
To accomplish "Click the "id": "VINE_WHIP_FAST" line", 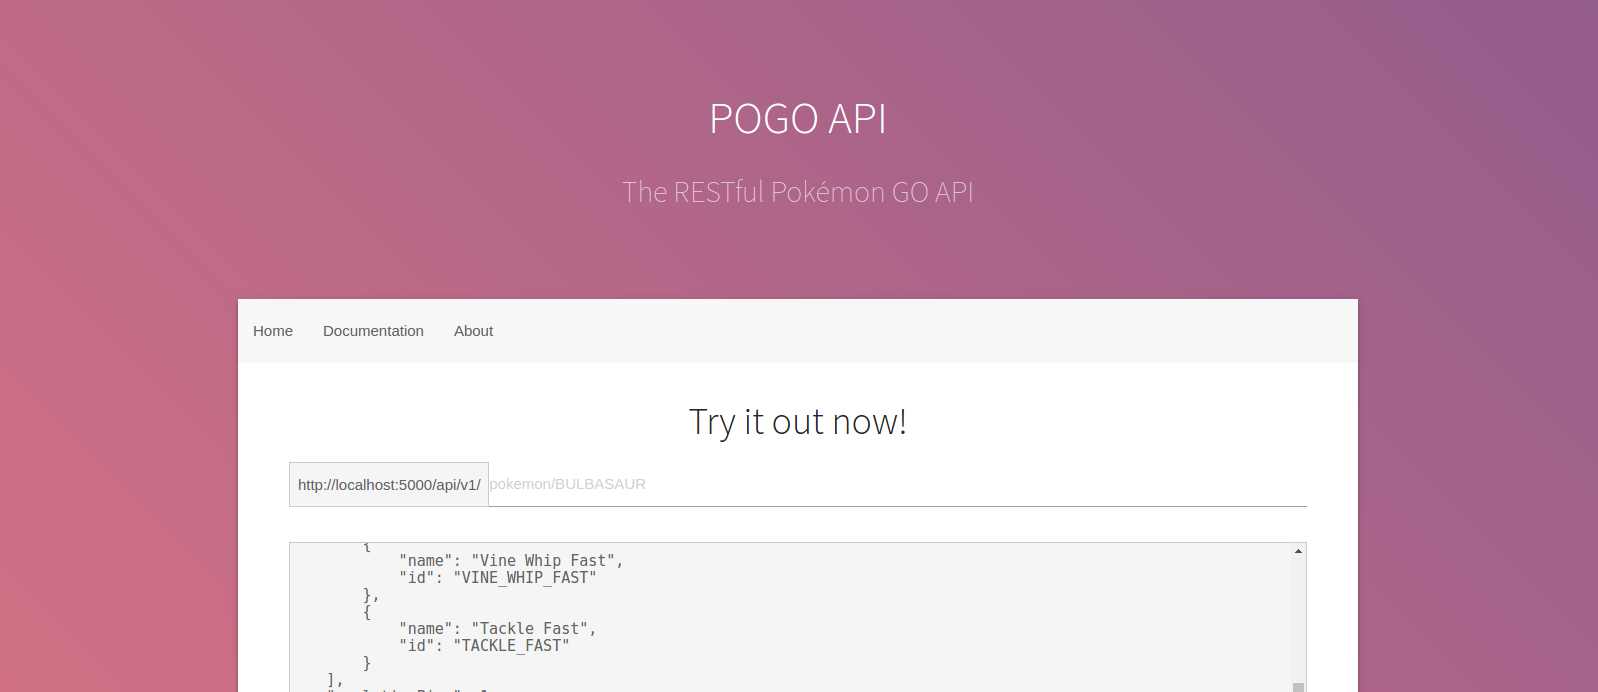I will pyautogui.click(x=498, y=578).
